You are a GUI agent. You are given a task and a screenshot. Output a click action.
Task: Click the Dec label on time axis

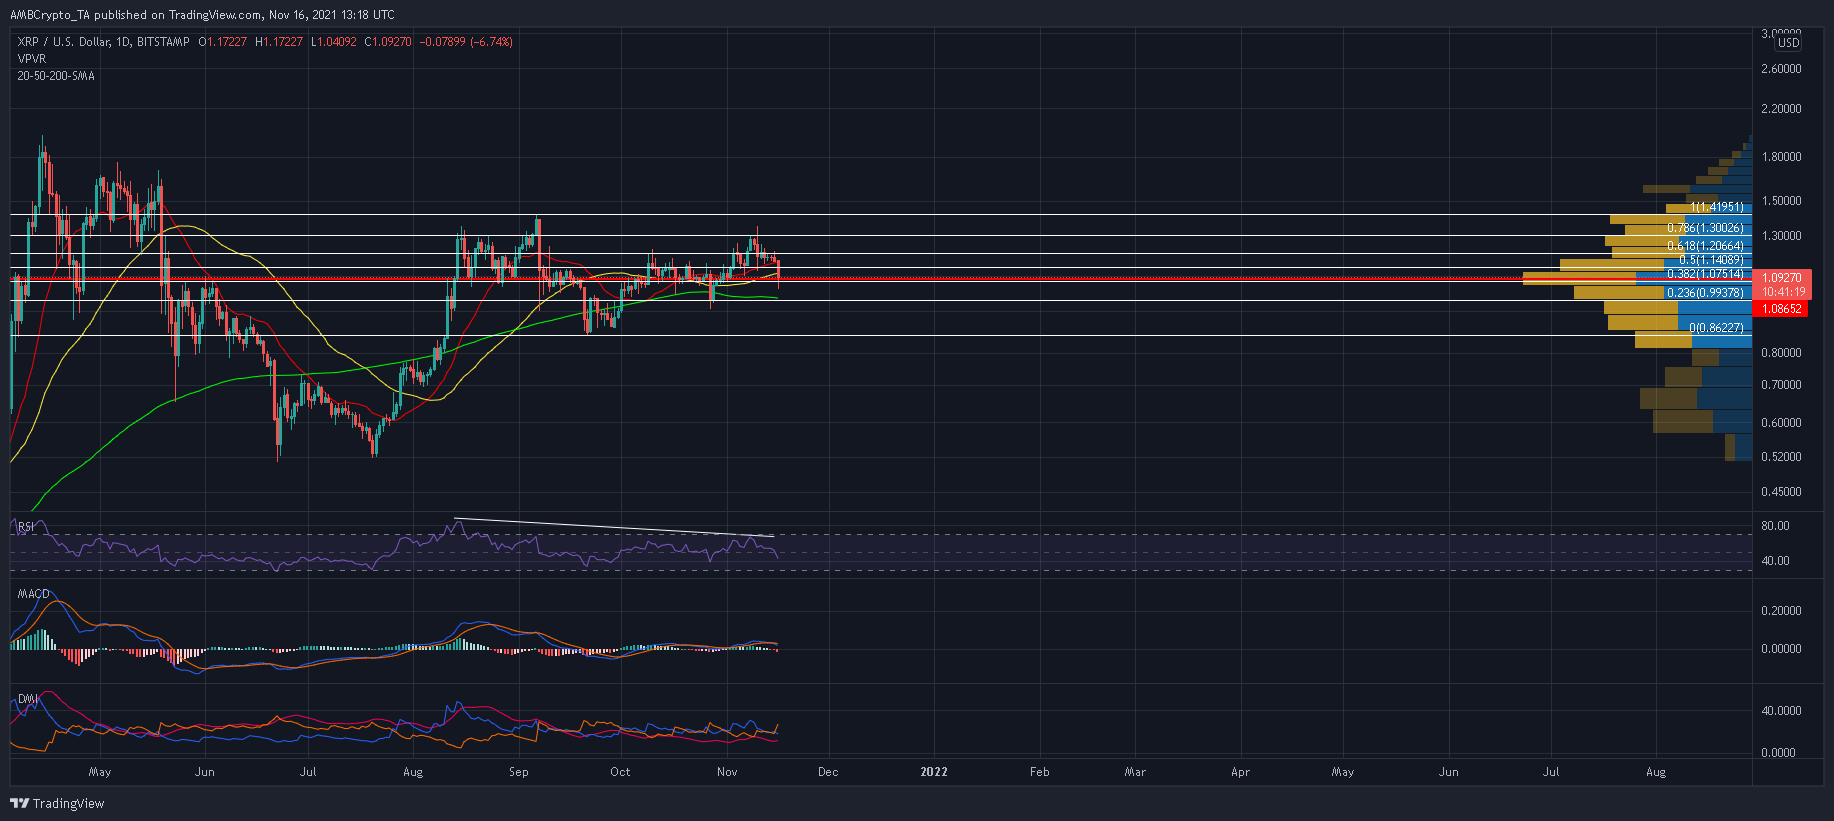[x=828, y=772]
